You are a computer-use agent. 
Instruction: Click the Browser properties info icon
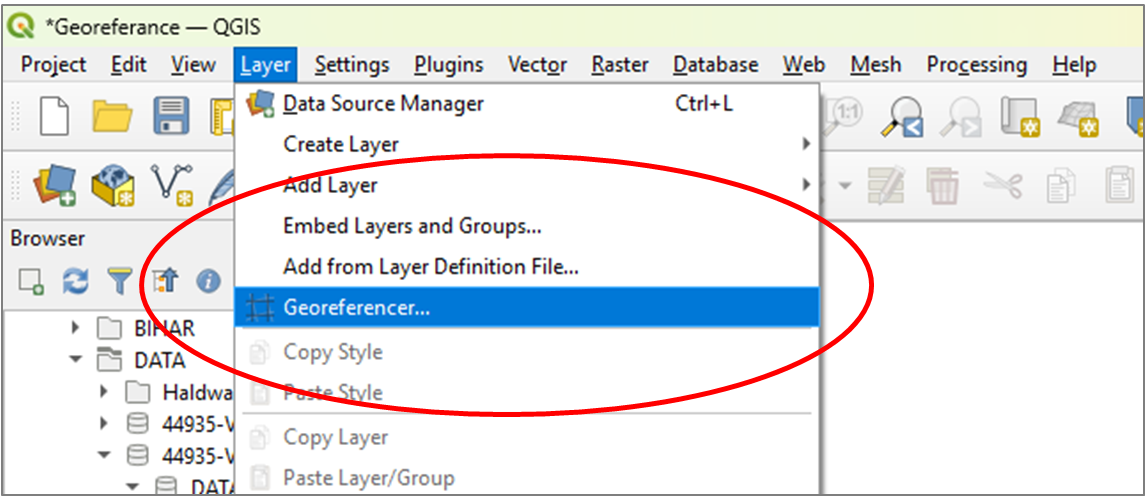pos(209,281)
